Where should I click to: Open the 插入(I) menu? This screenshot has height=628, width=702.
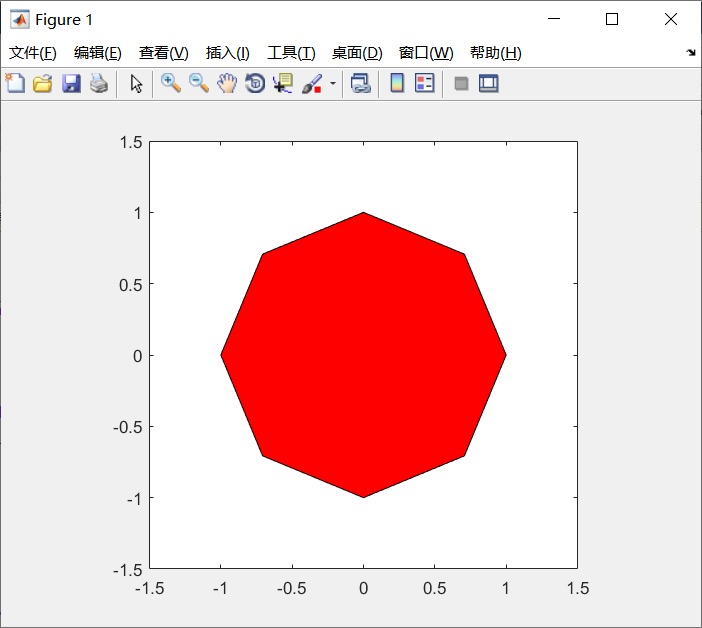[x=227, y=53]
